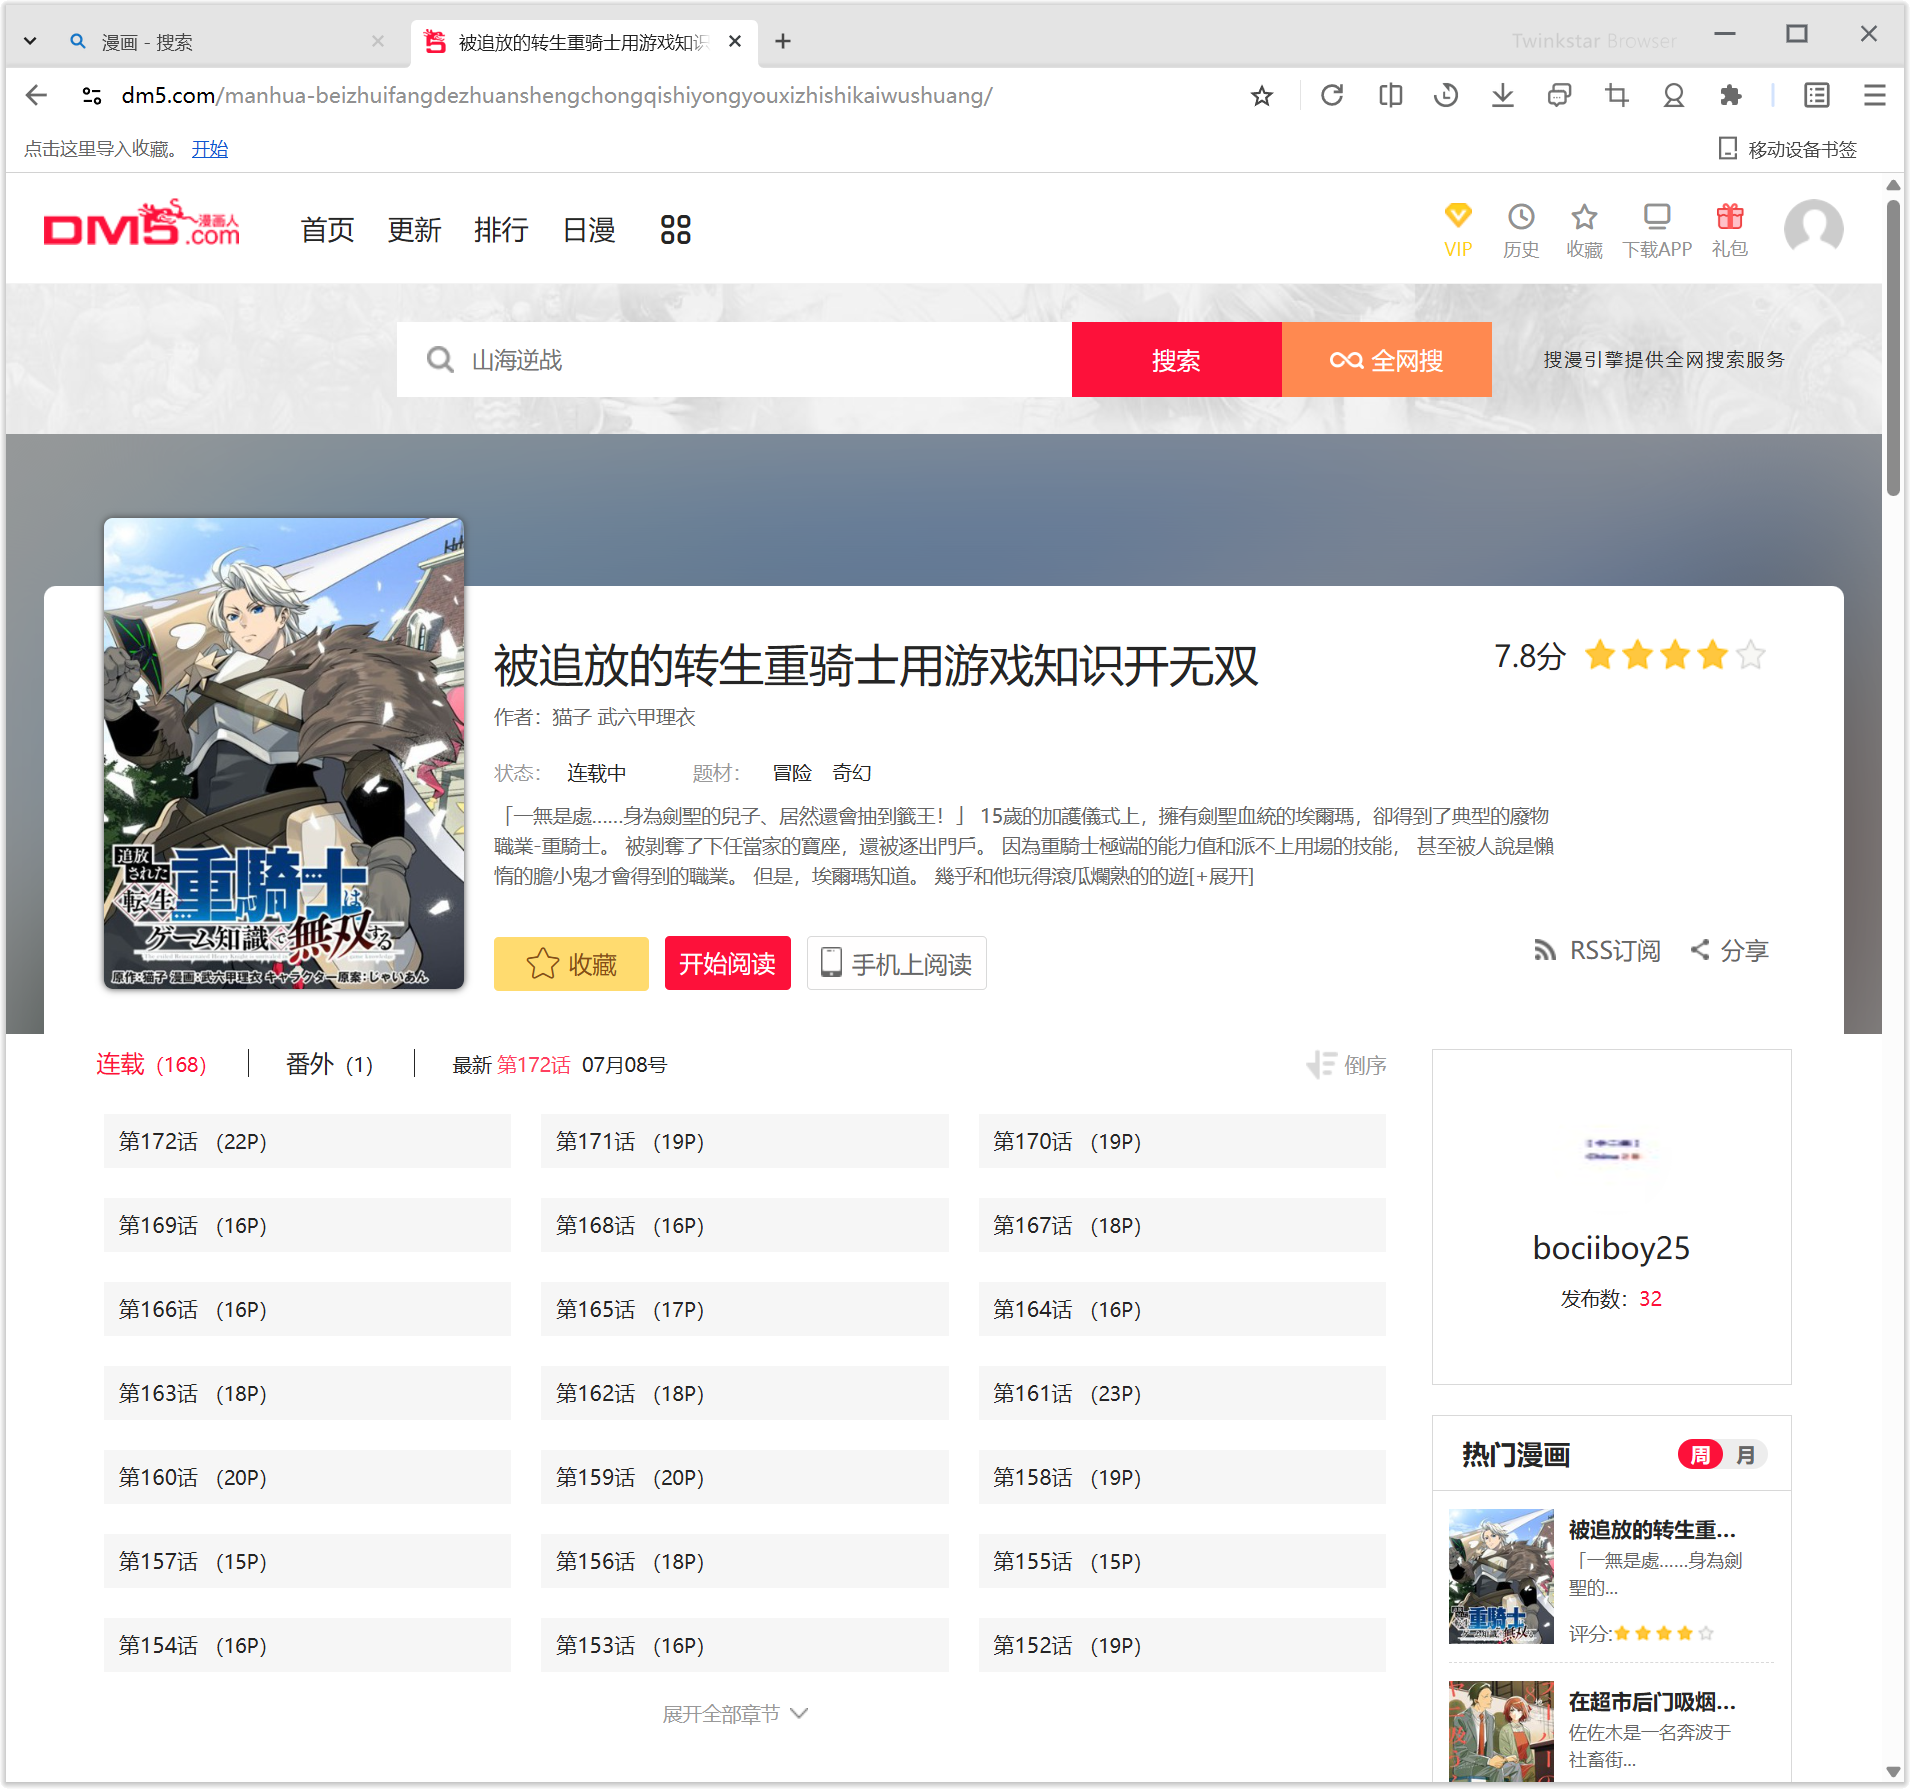Open chapter 第152话 (19P)
Screen dimensions: 1910x1789
pos(1182,1645)
